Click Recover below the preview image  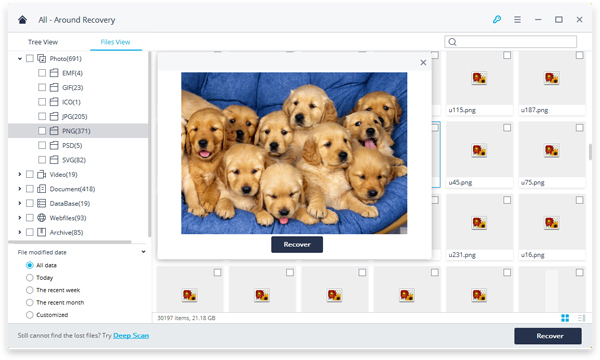pos(297,244)
